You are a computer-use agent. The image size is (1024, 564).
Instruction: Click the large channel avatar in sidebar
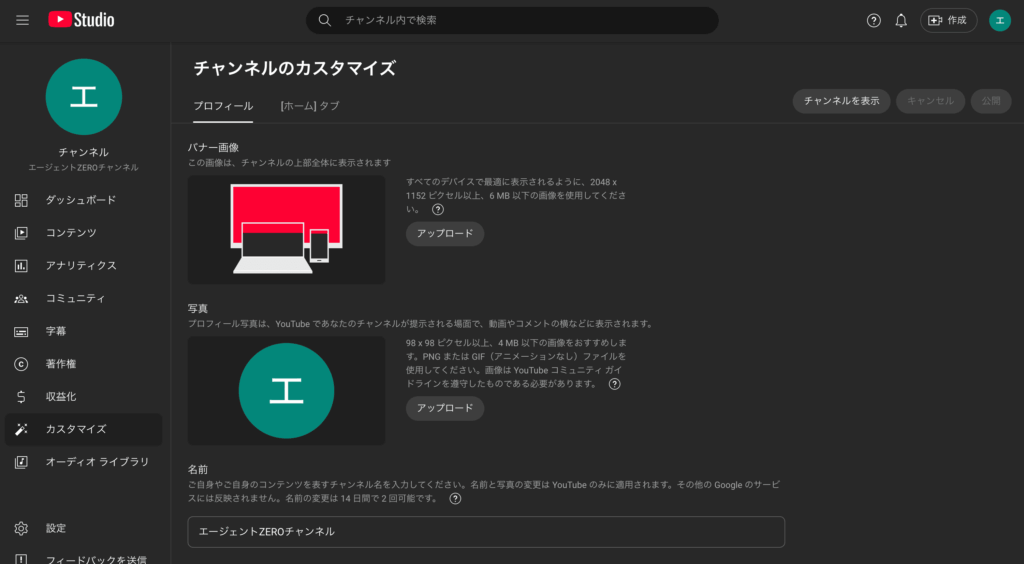click(x=84, y=97)
